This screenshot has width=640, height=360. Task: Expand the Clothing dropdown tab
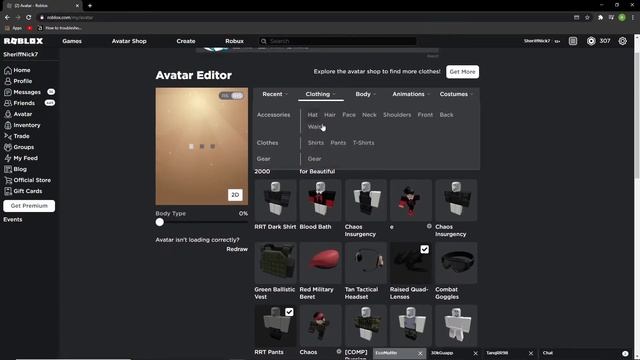[x=320, y=94]
